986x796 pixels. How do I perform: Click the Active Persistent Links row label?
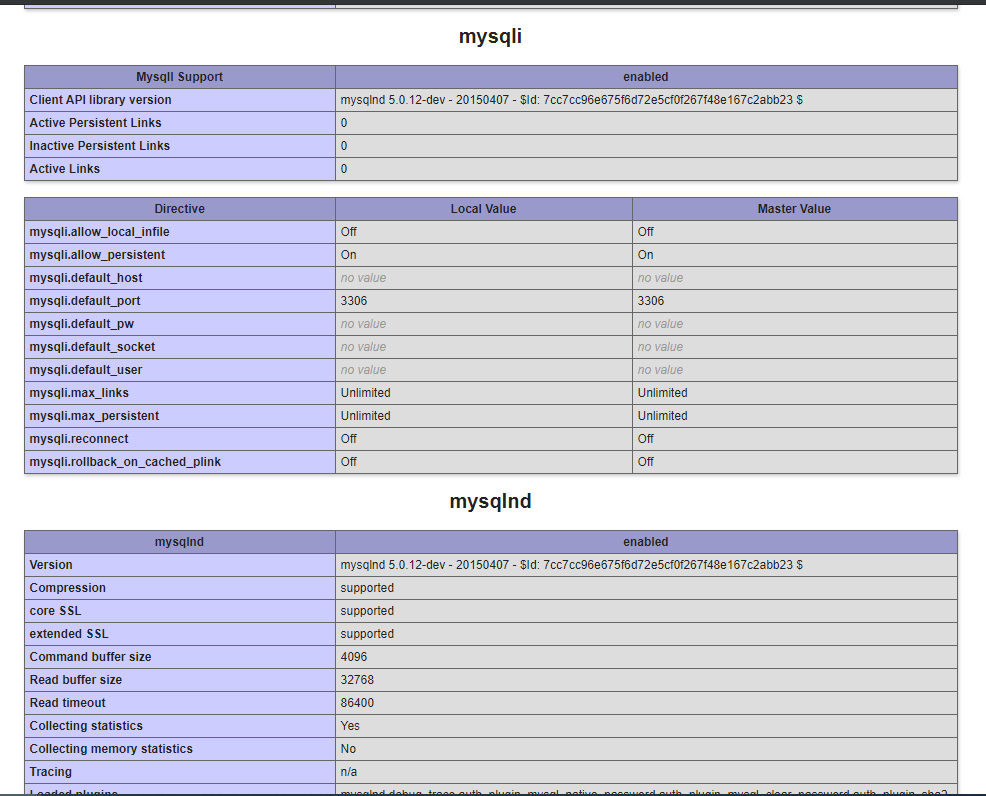[94, 122]
